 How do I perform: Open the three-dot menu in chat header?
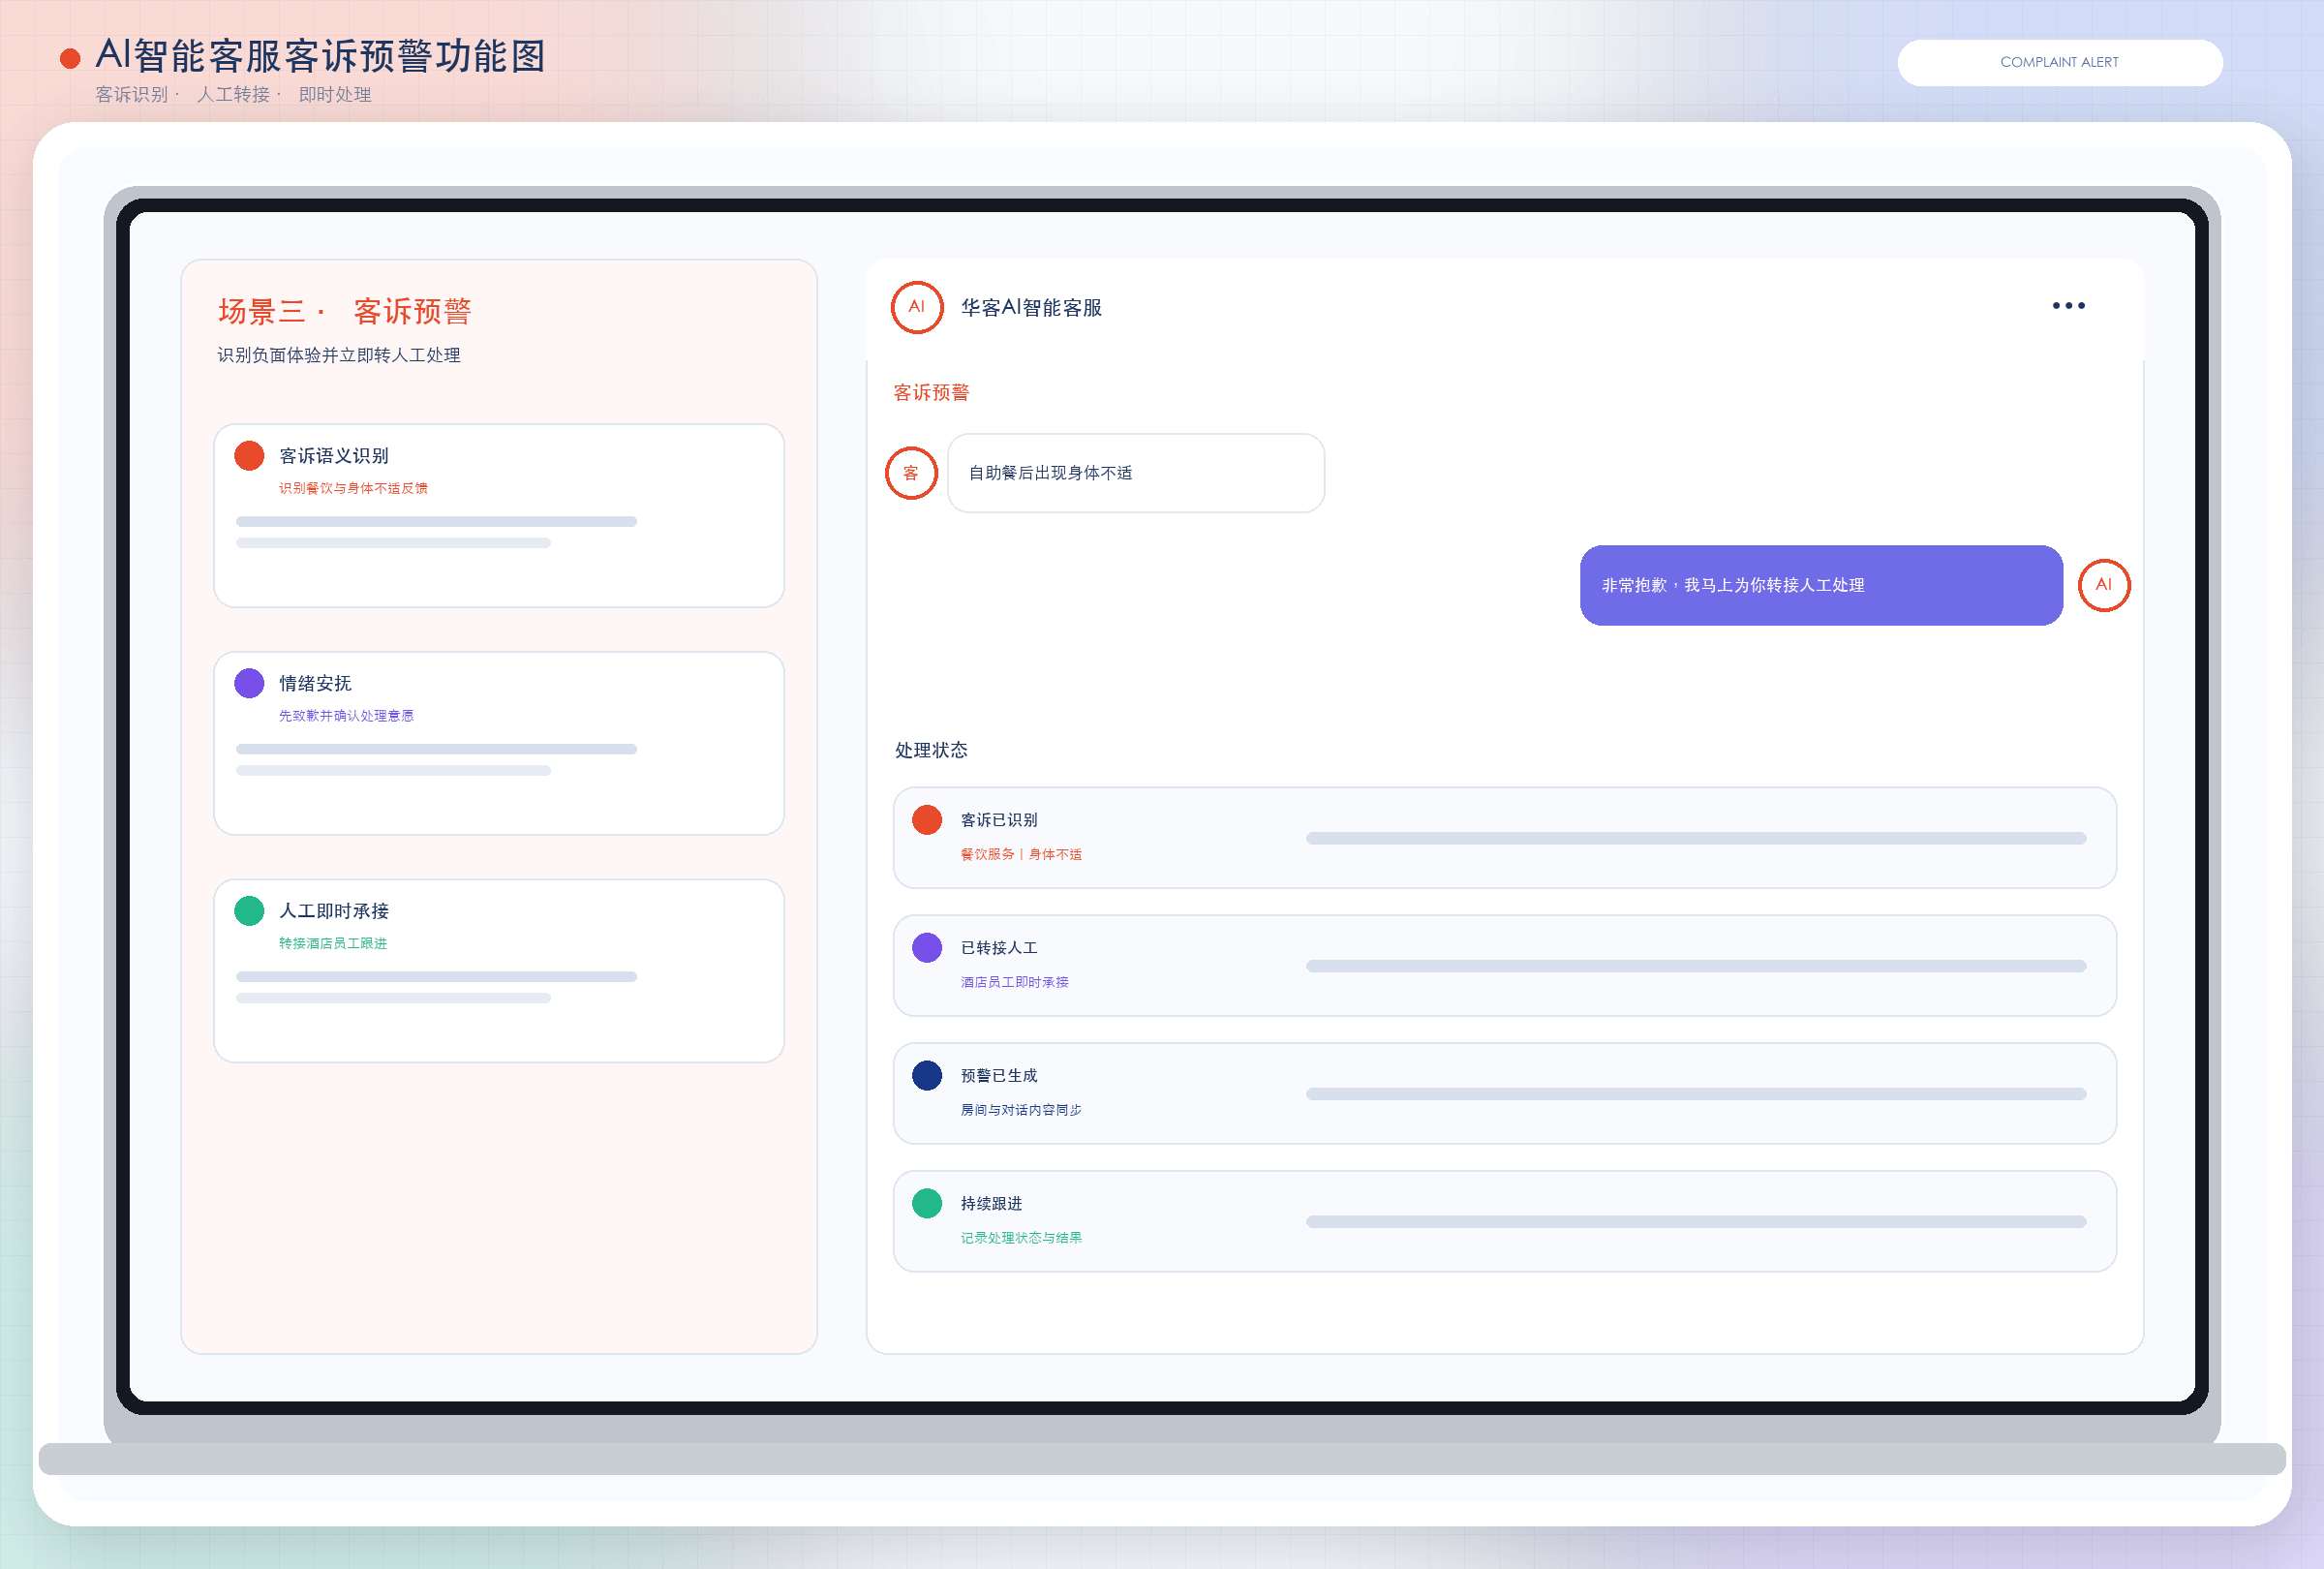click(x=2068, y=306)
